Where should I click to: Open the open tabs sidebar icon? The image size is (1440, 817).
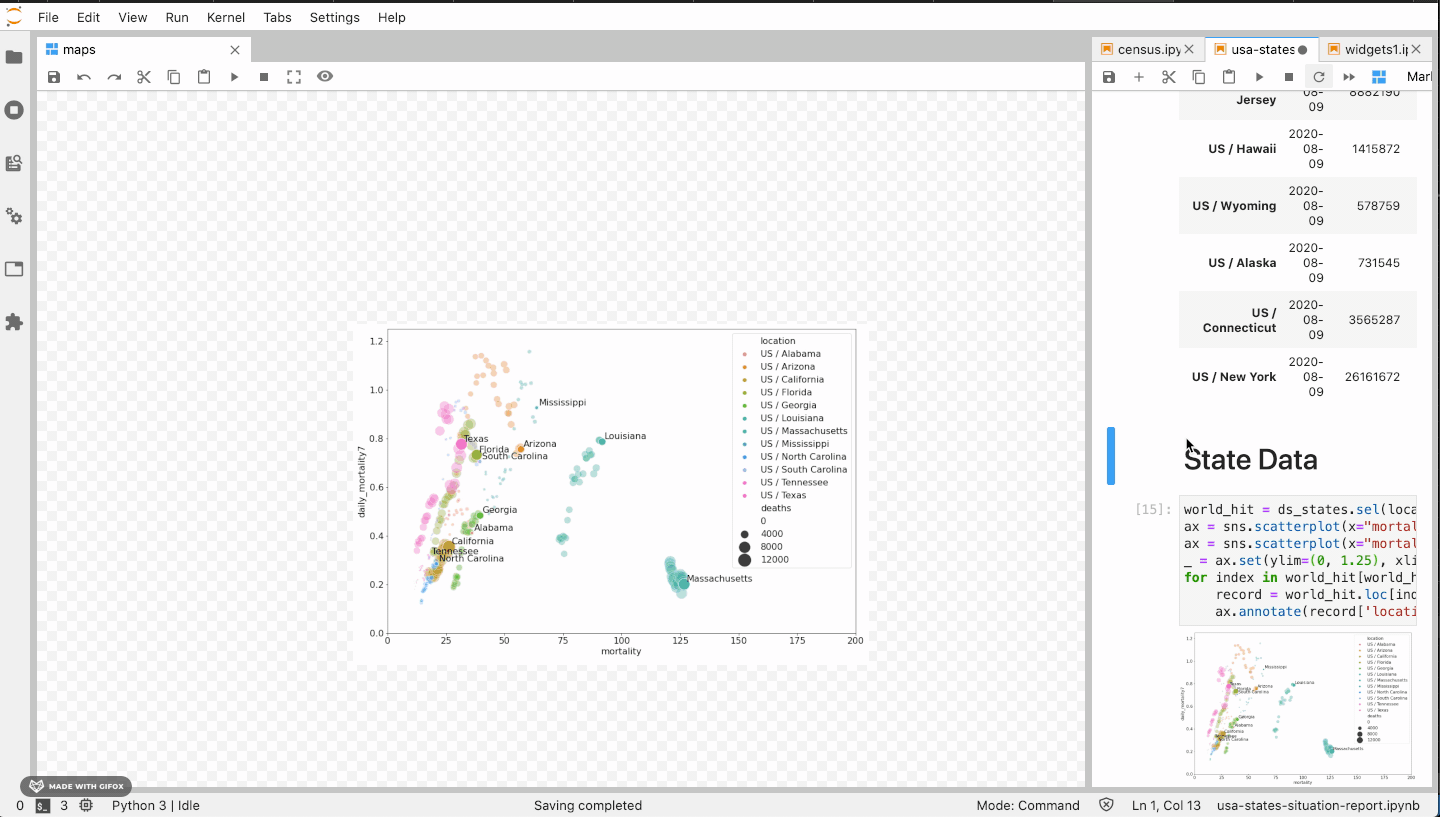point(14,269)
